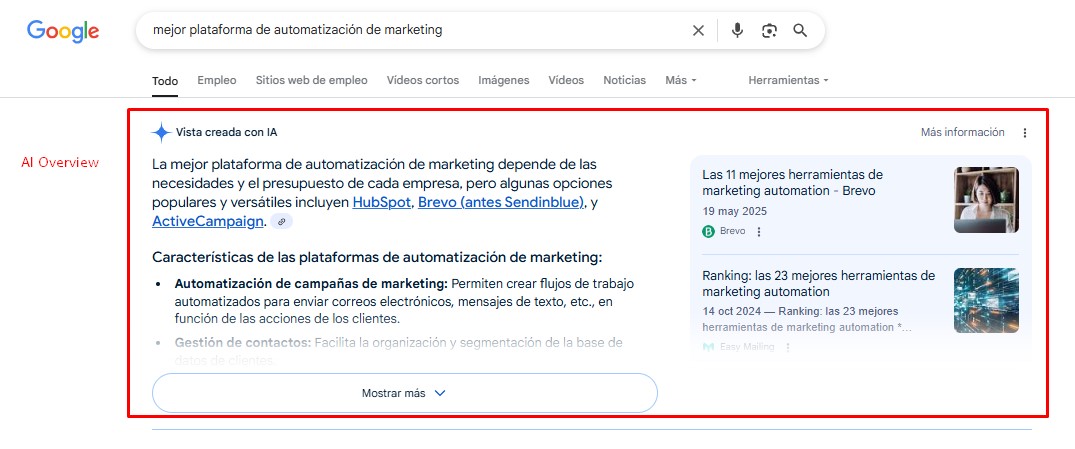Open the woman-with-laptop Brevo thumbnail
Screen dimensions: 1075x449
click(986, 200)
